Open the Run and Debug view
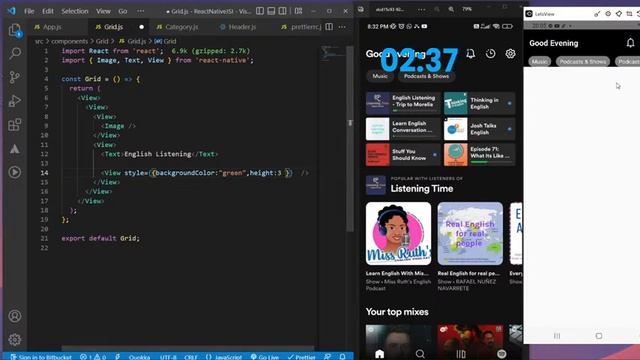Image resolution: width=640 pixels, height=360 pixels. tap(15, 101)
